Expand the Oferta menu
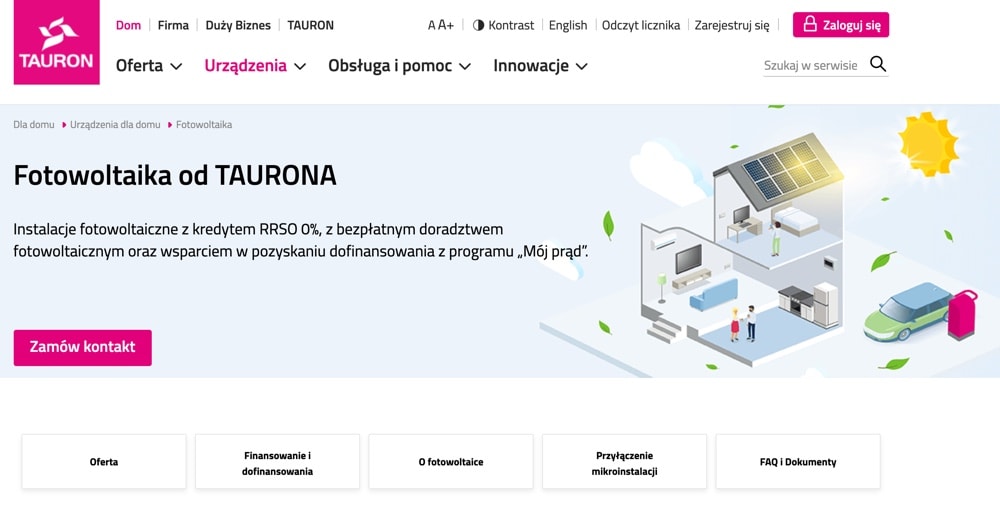 tap(149, 66)
